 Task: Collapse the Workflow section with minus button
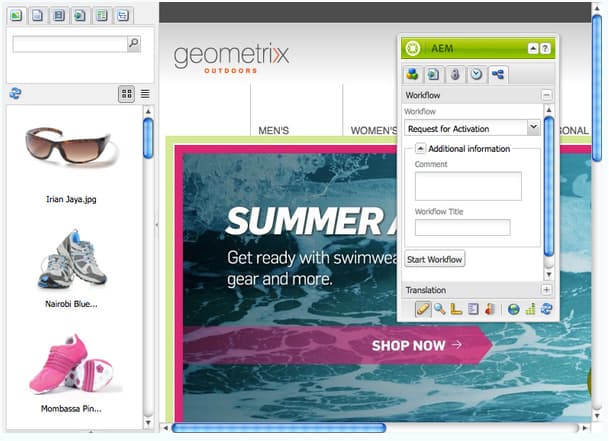(546, 95)
